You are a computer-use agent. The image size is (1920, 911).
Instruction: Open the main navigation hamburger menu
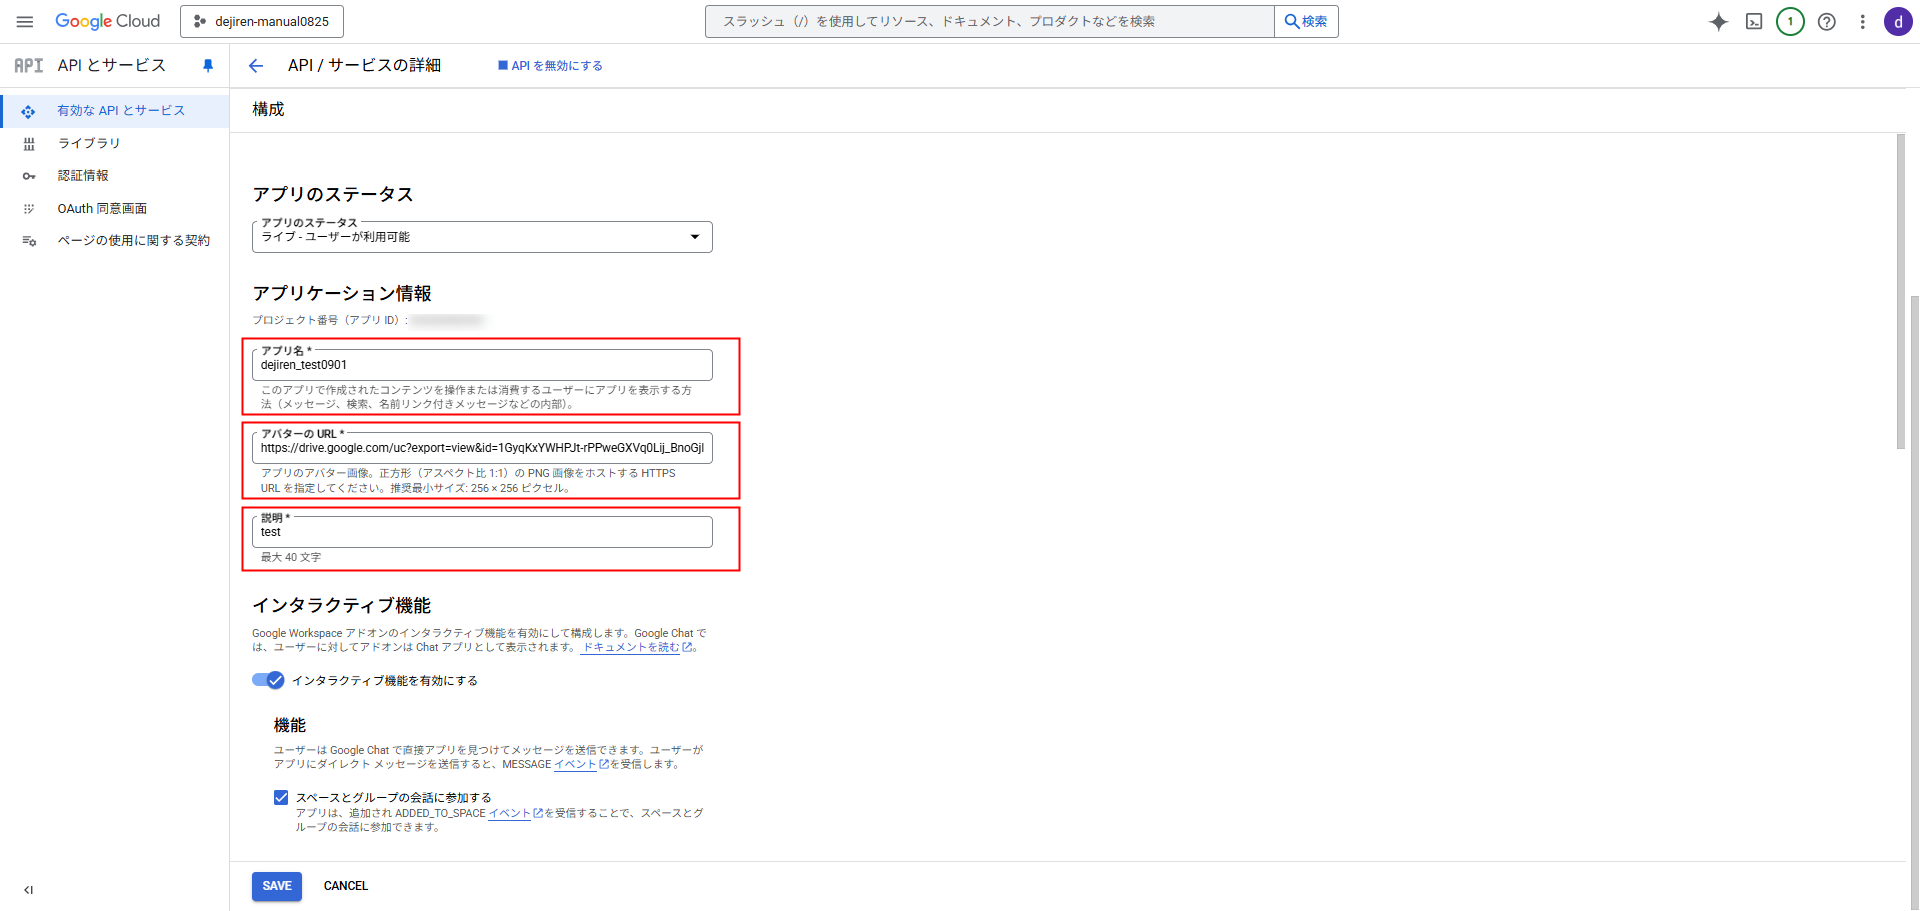pyautogui.click(x=25, y=21)
